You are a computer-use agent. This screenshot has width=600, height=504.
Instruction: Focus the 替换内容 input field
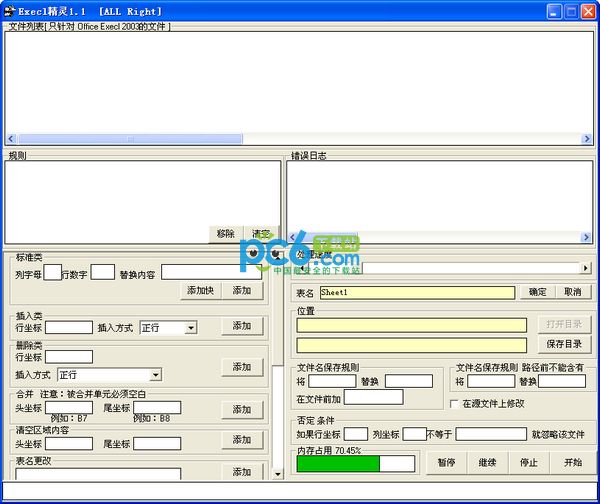coord(211,272)
